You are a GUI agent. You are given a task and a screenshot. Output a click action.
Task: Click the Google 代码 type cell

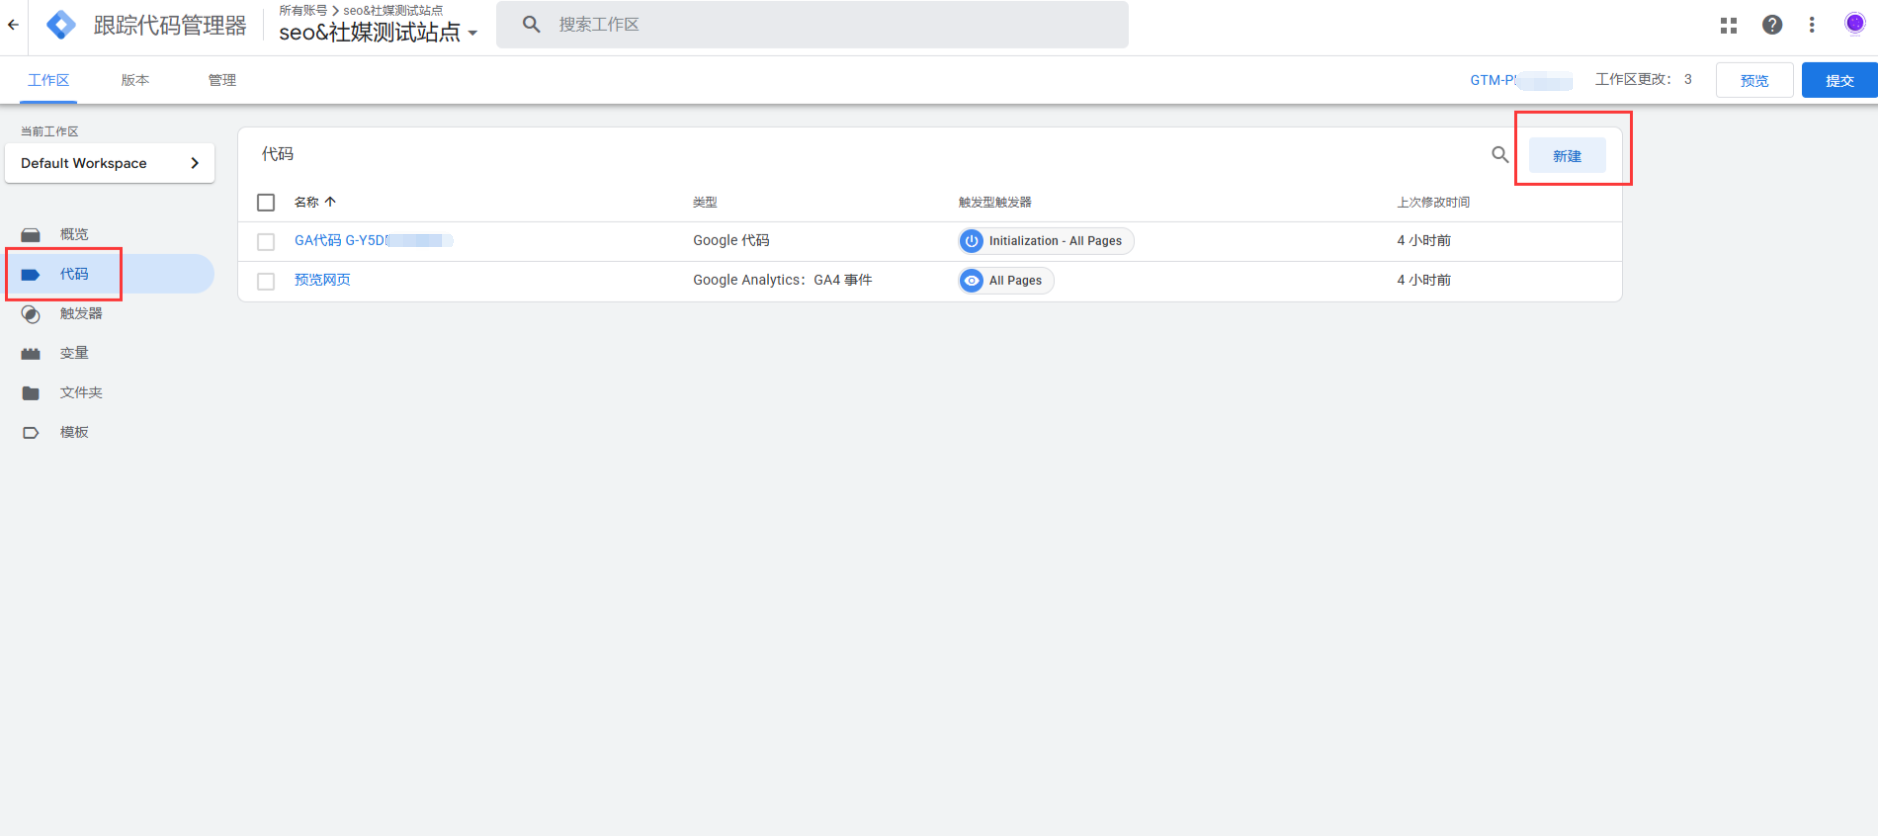click(x=731, y=241)
